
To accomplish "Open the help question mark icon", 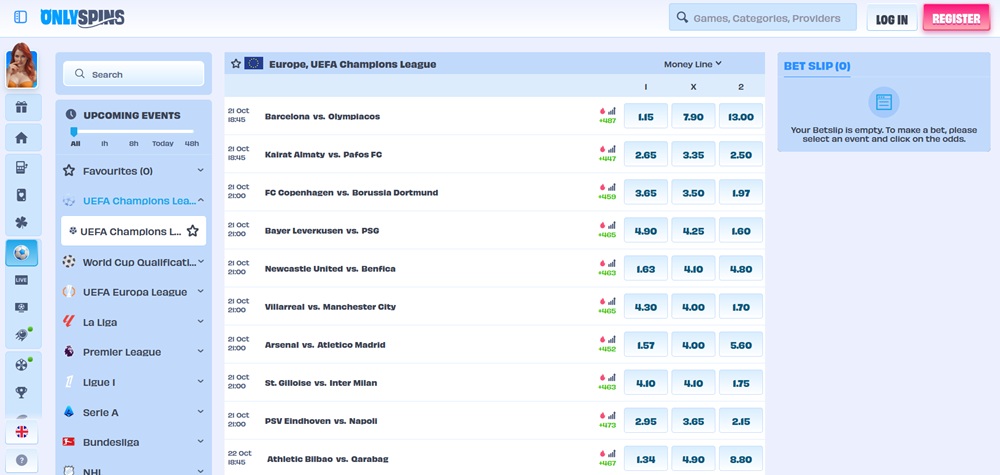I will click(22, 460).
